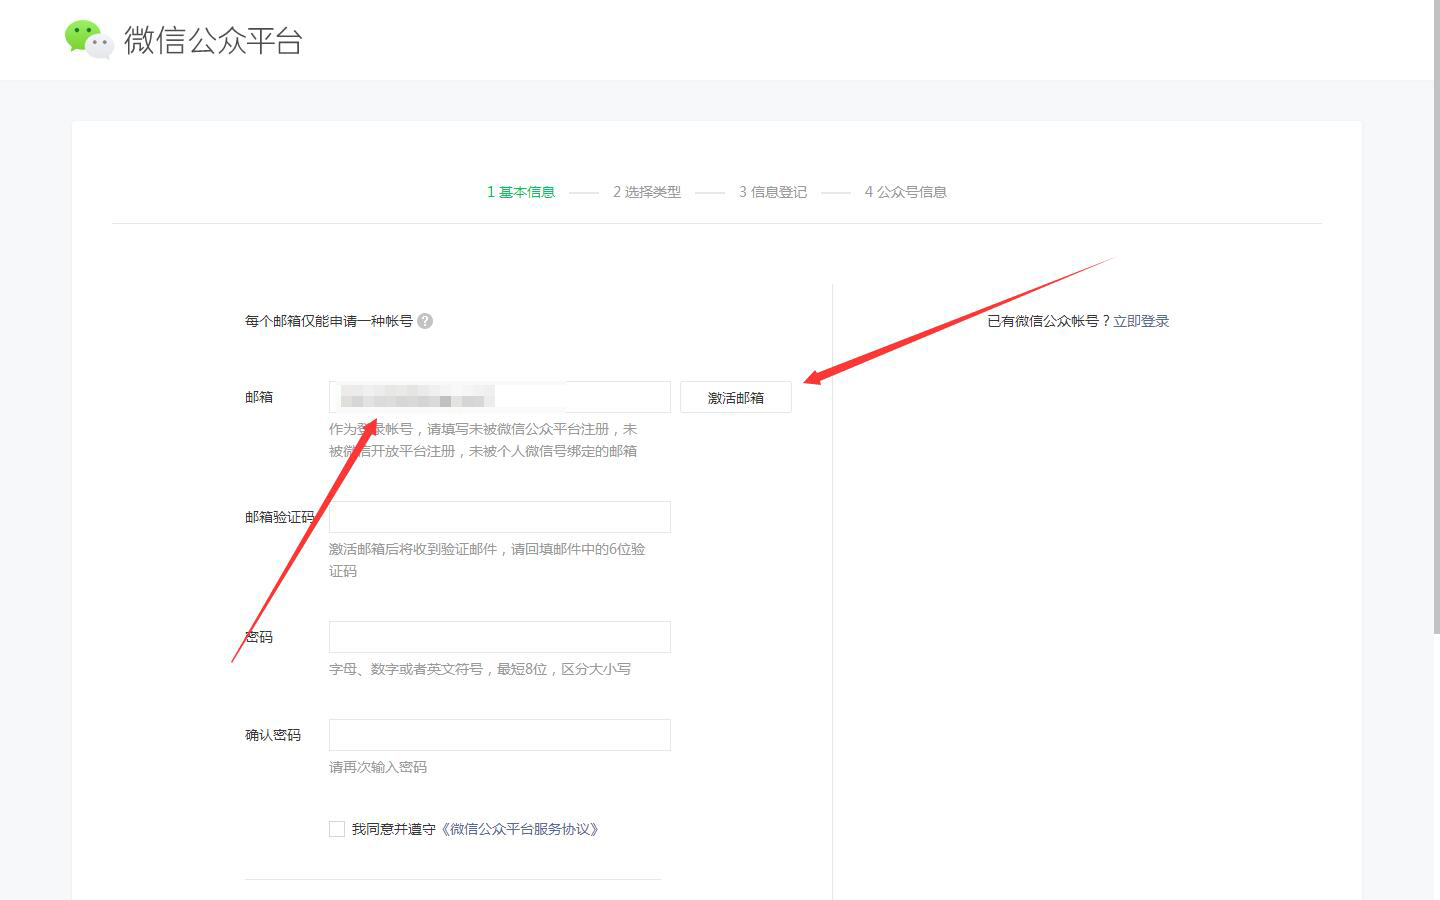
Task: Click the 邮箱验证码 verification code field
Action: tap(499, 516)
